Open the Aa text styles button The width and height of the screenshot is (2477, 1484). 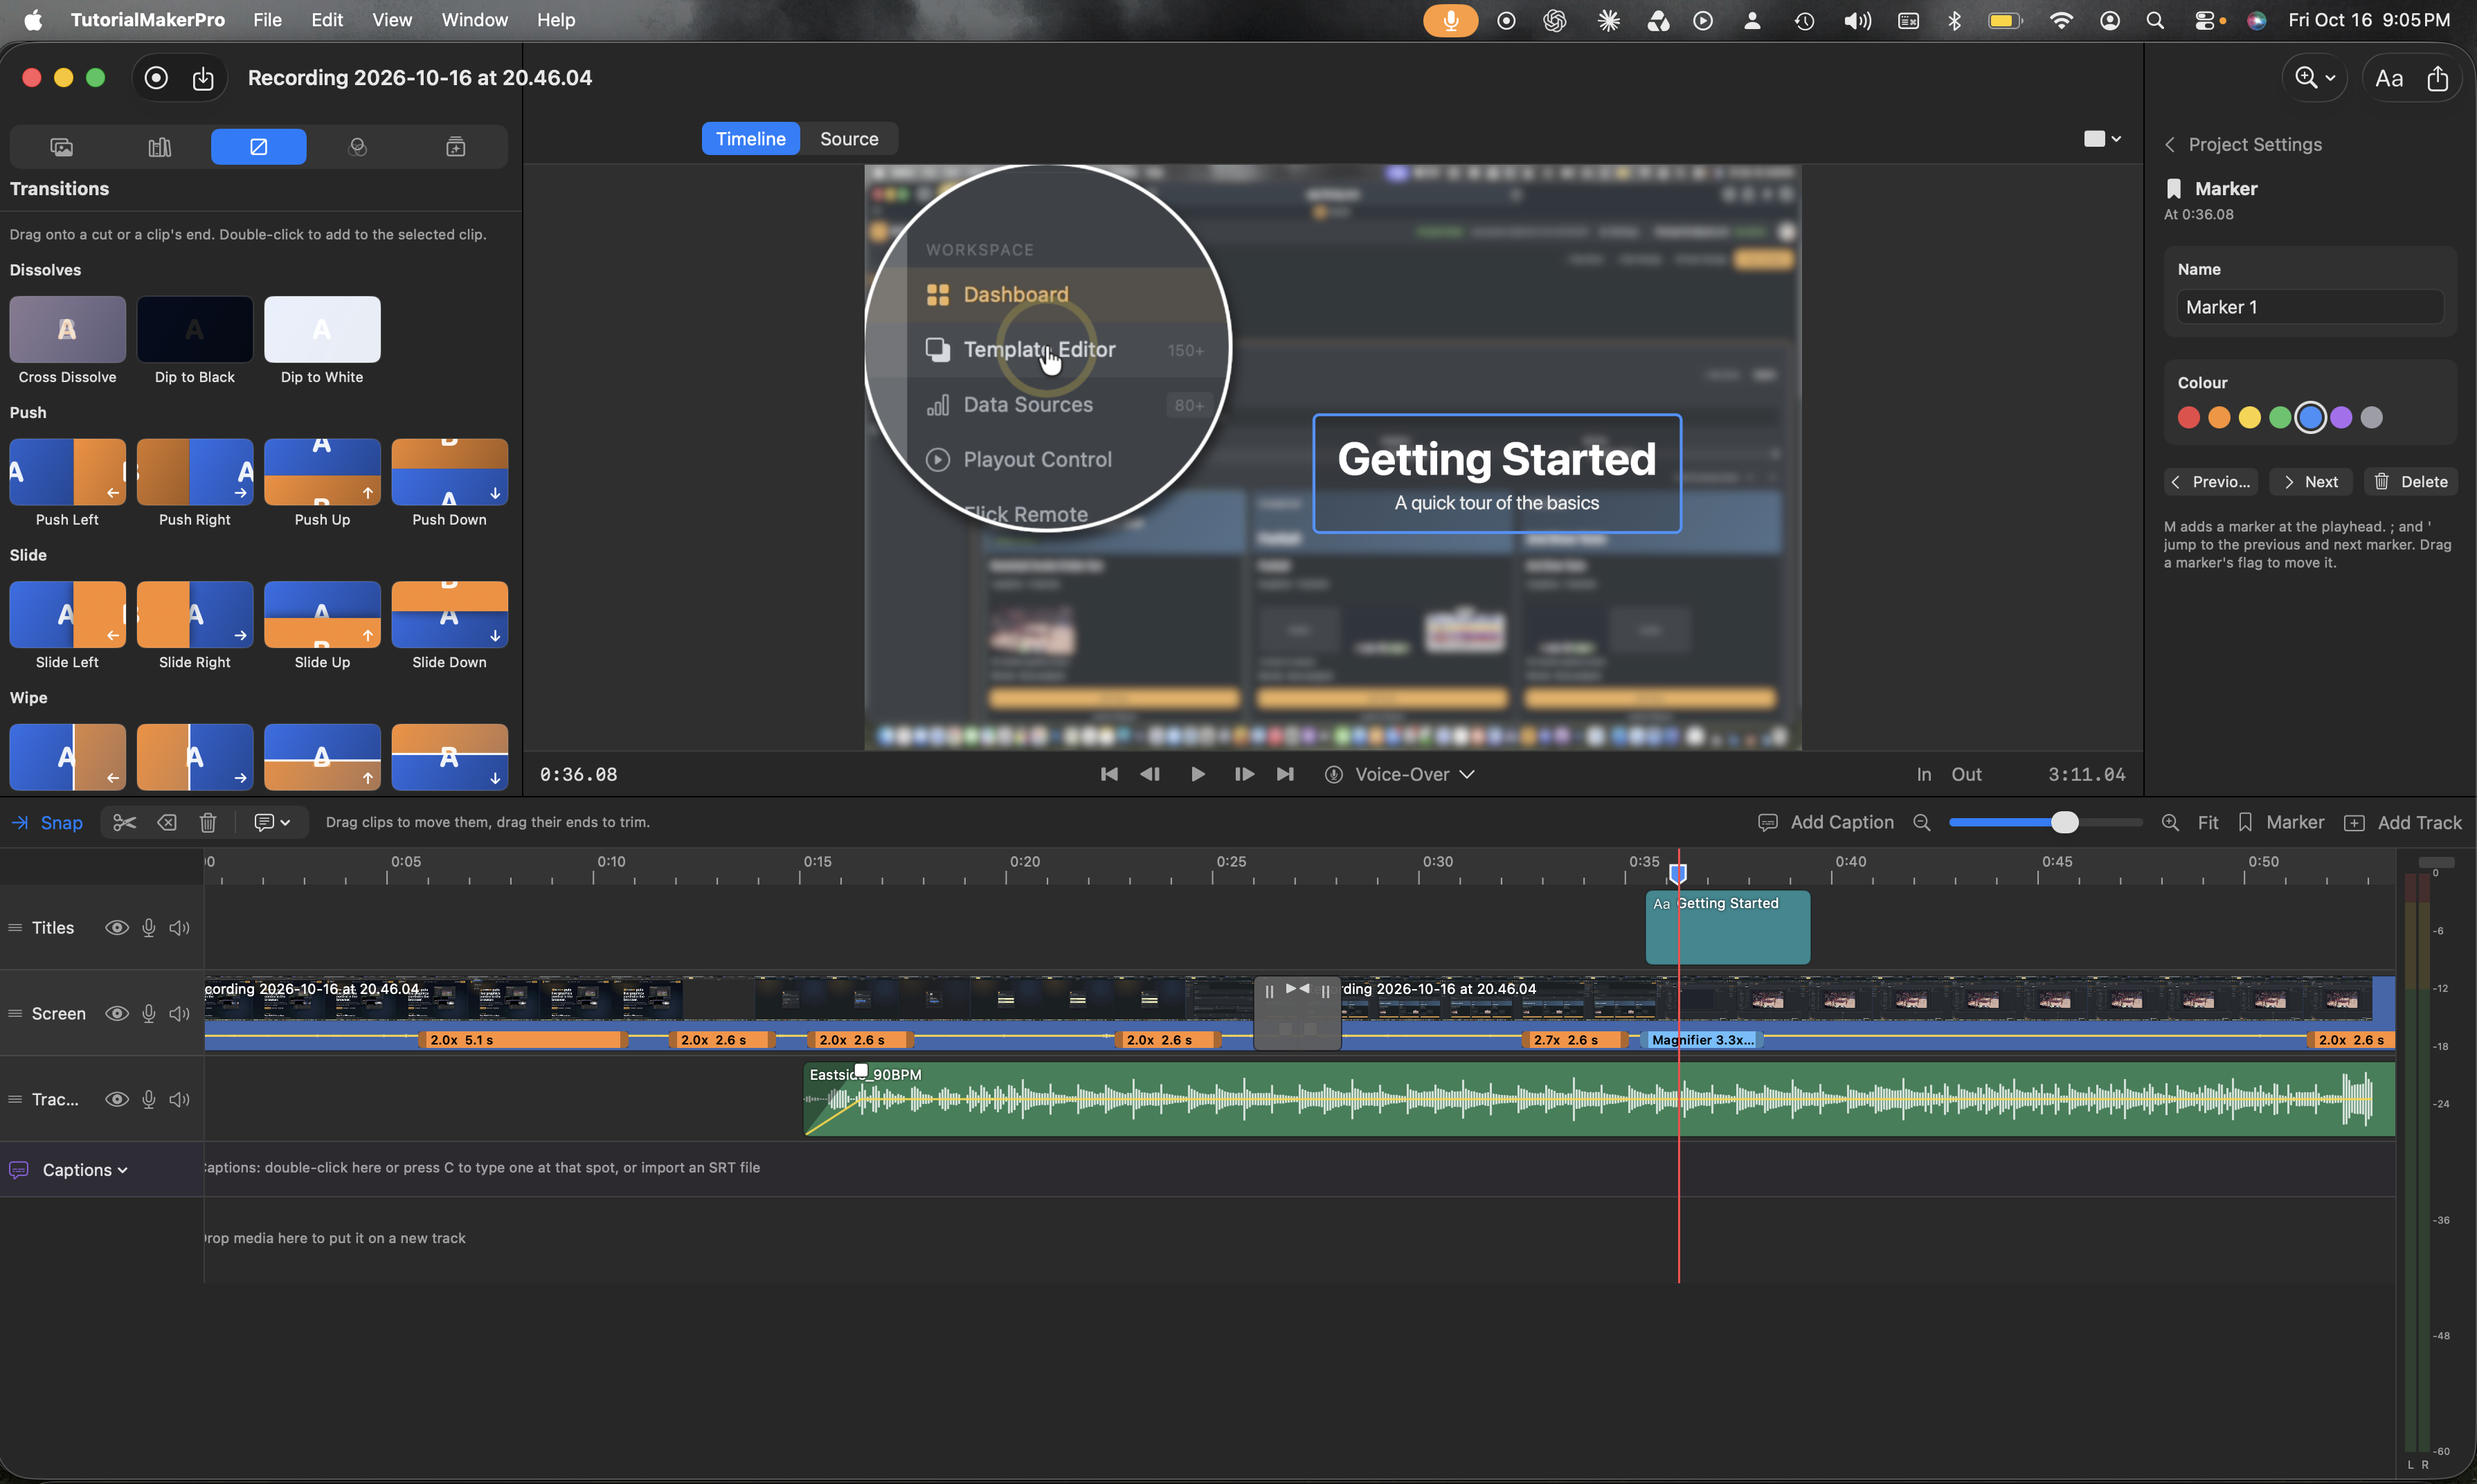click(x=2388, y=78)
